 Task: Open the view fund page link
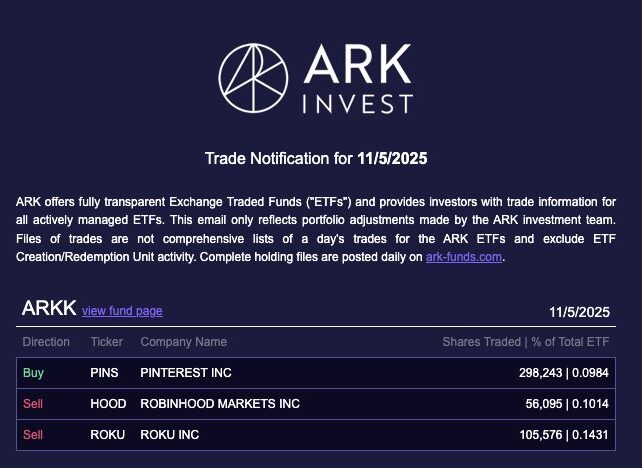122,311
